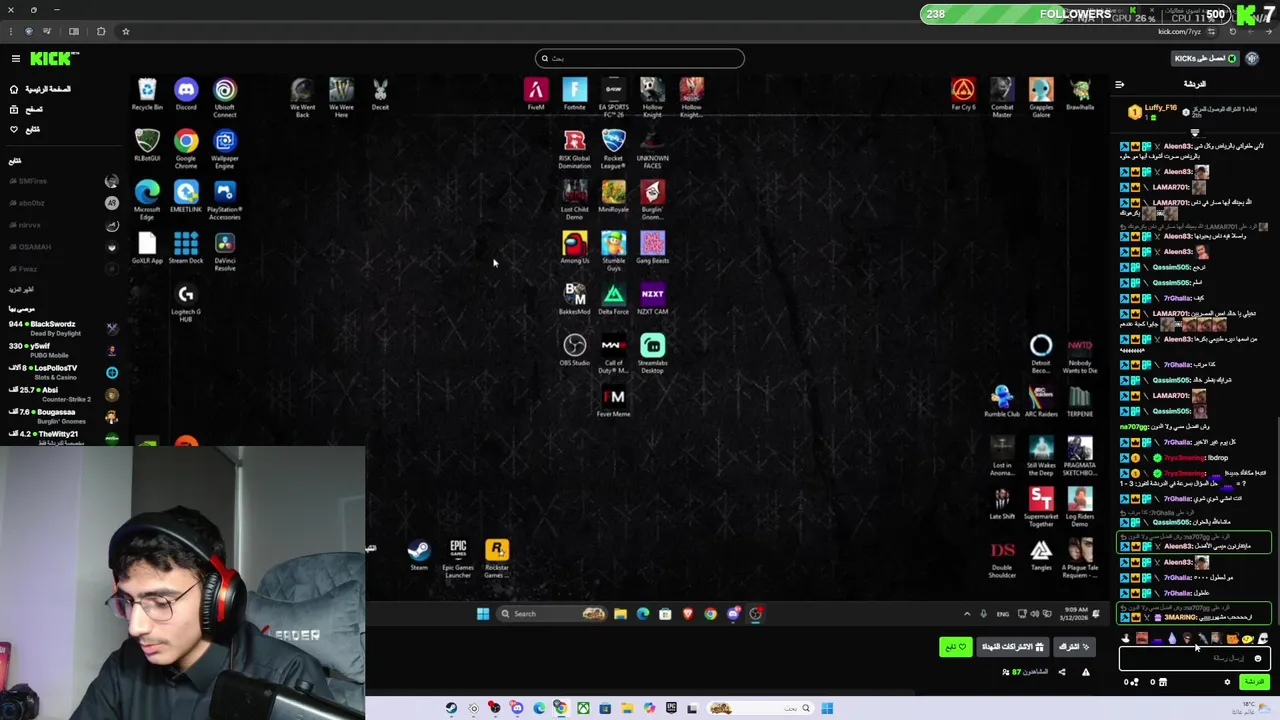The image size is (1280, 720).
Task: Open Brawlhalla desktop shortcut
Action: (x=1080, y=95)
